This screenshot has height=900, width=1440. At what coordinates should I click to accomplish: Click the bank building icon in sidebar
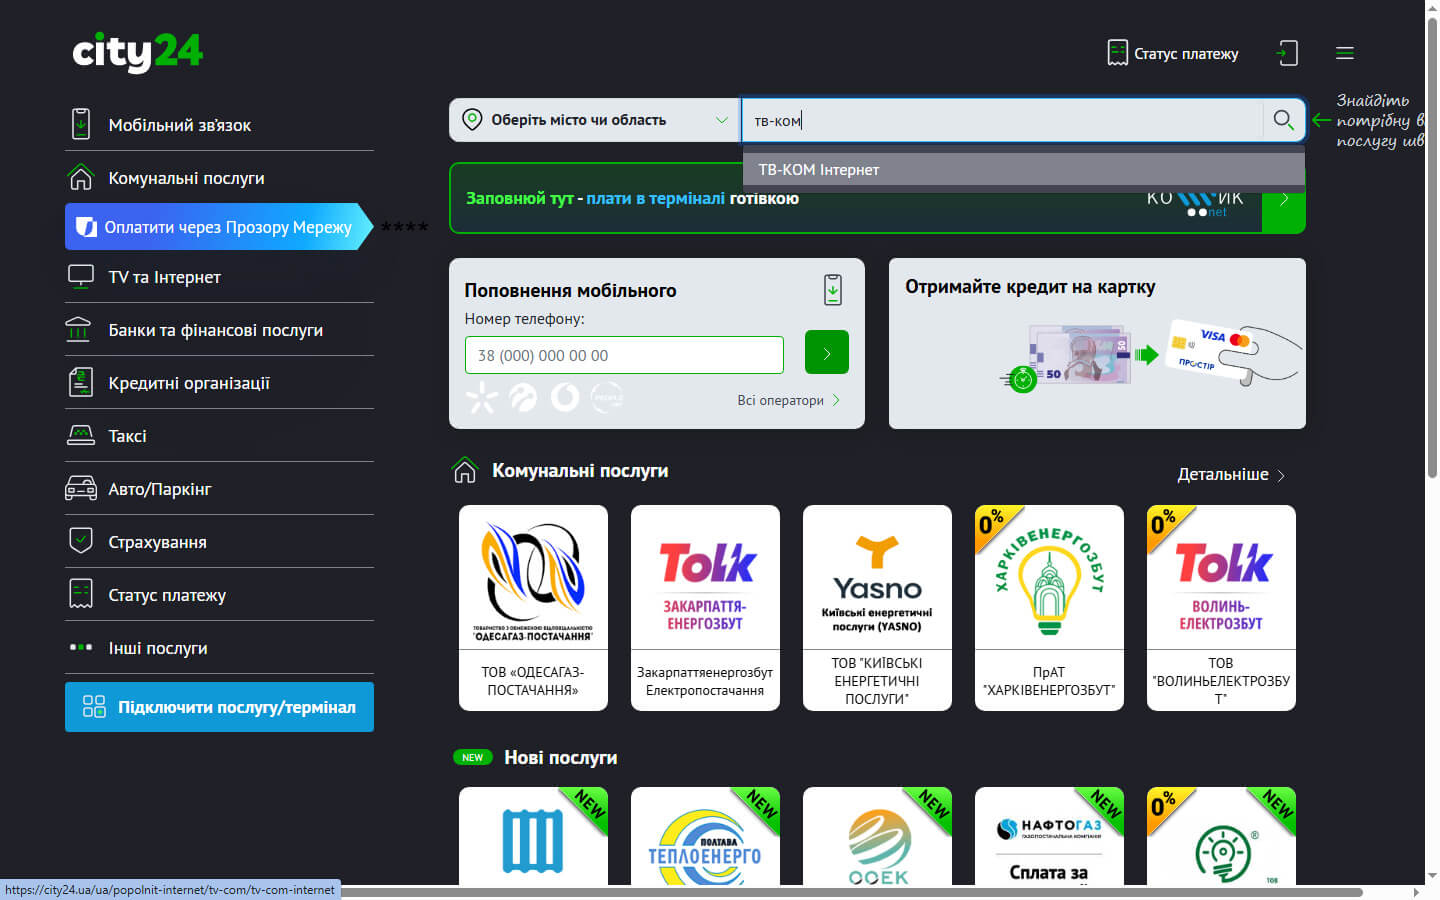[x=78, y=329]
